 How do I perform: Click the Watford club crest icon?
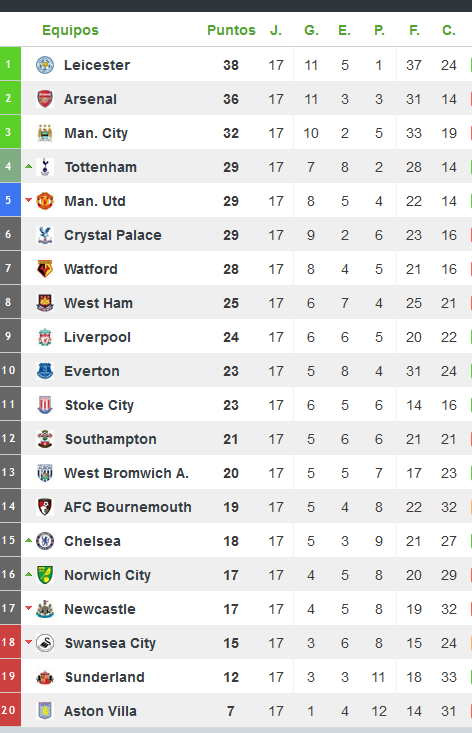(45, 269)
